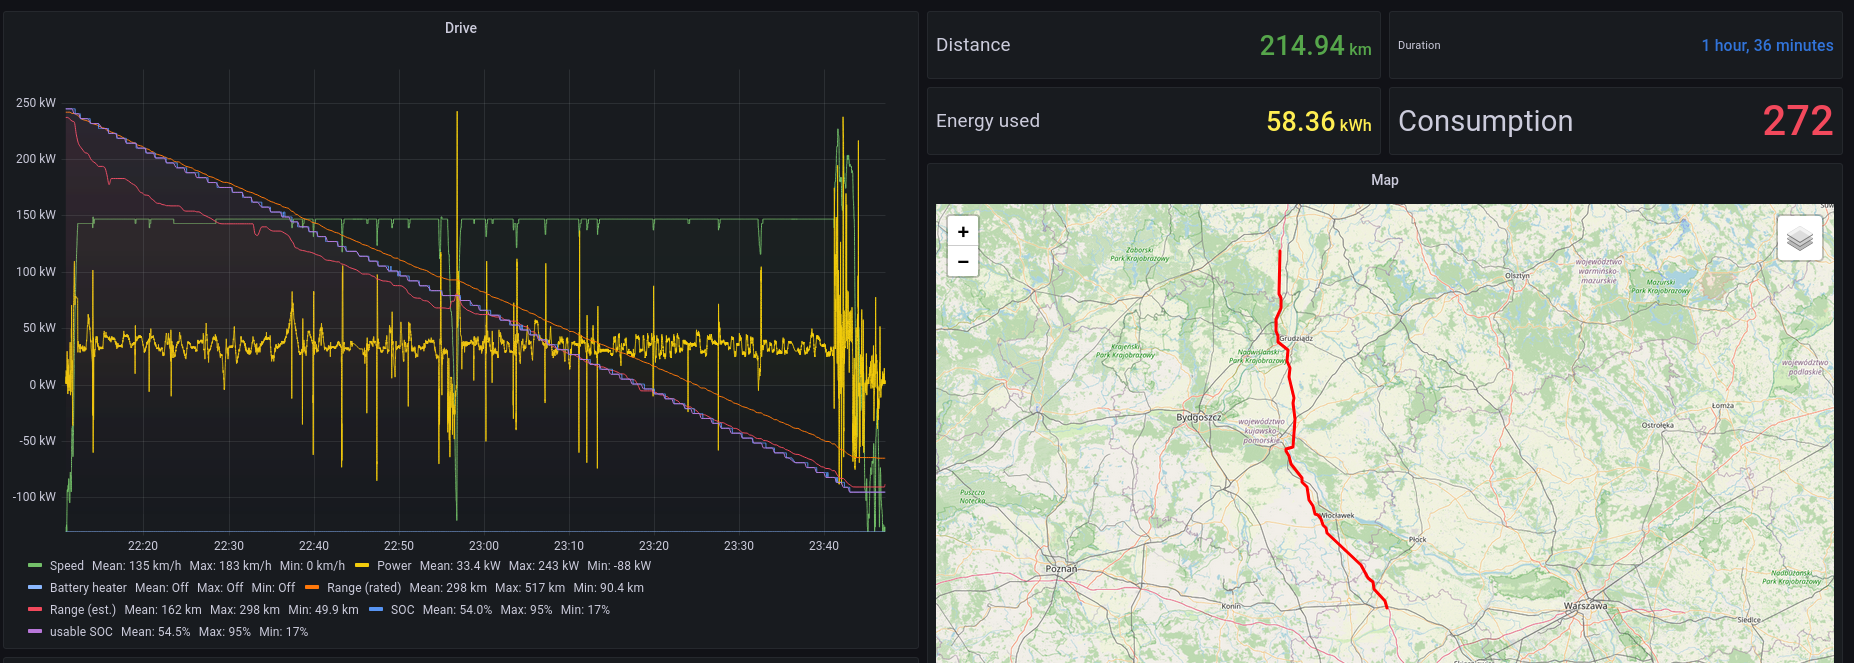Open the Map panel title menu
This screenshot has height=663, width=1854.
click(x=1385, y=180)
